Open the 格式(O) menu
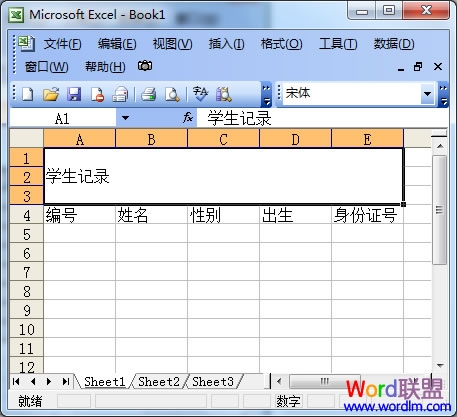Viewport: 457px width, 417px height. [281, 44]
